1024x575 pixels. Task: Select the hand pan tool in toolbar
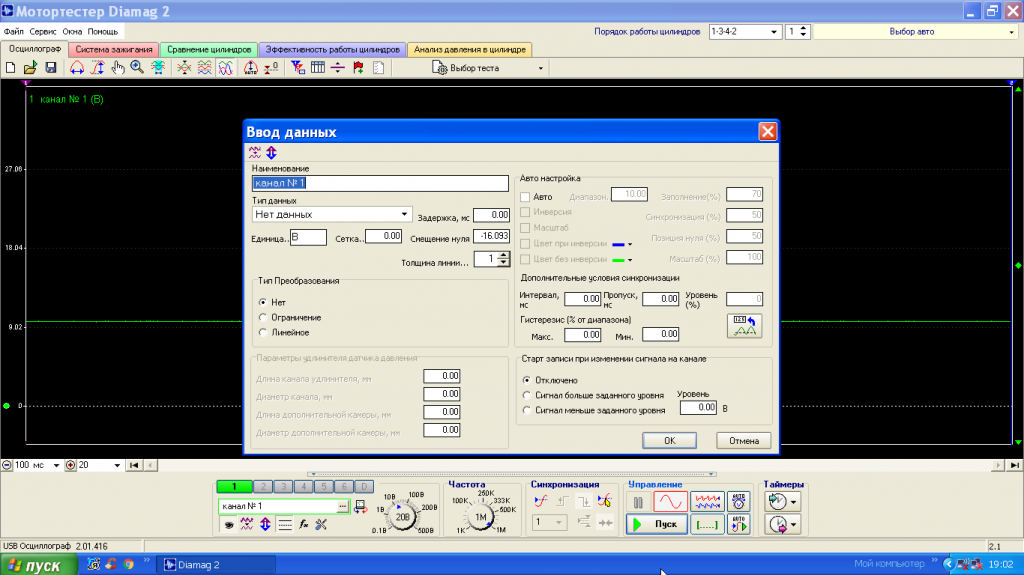click(118, 67)
